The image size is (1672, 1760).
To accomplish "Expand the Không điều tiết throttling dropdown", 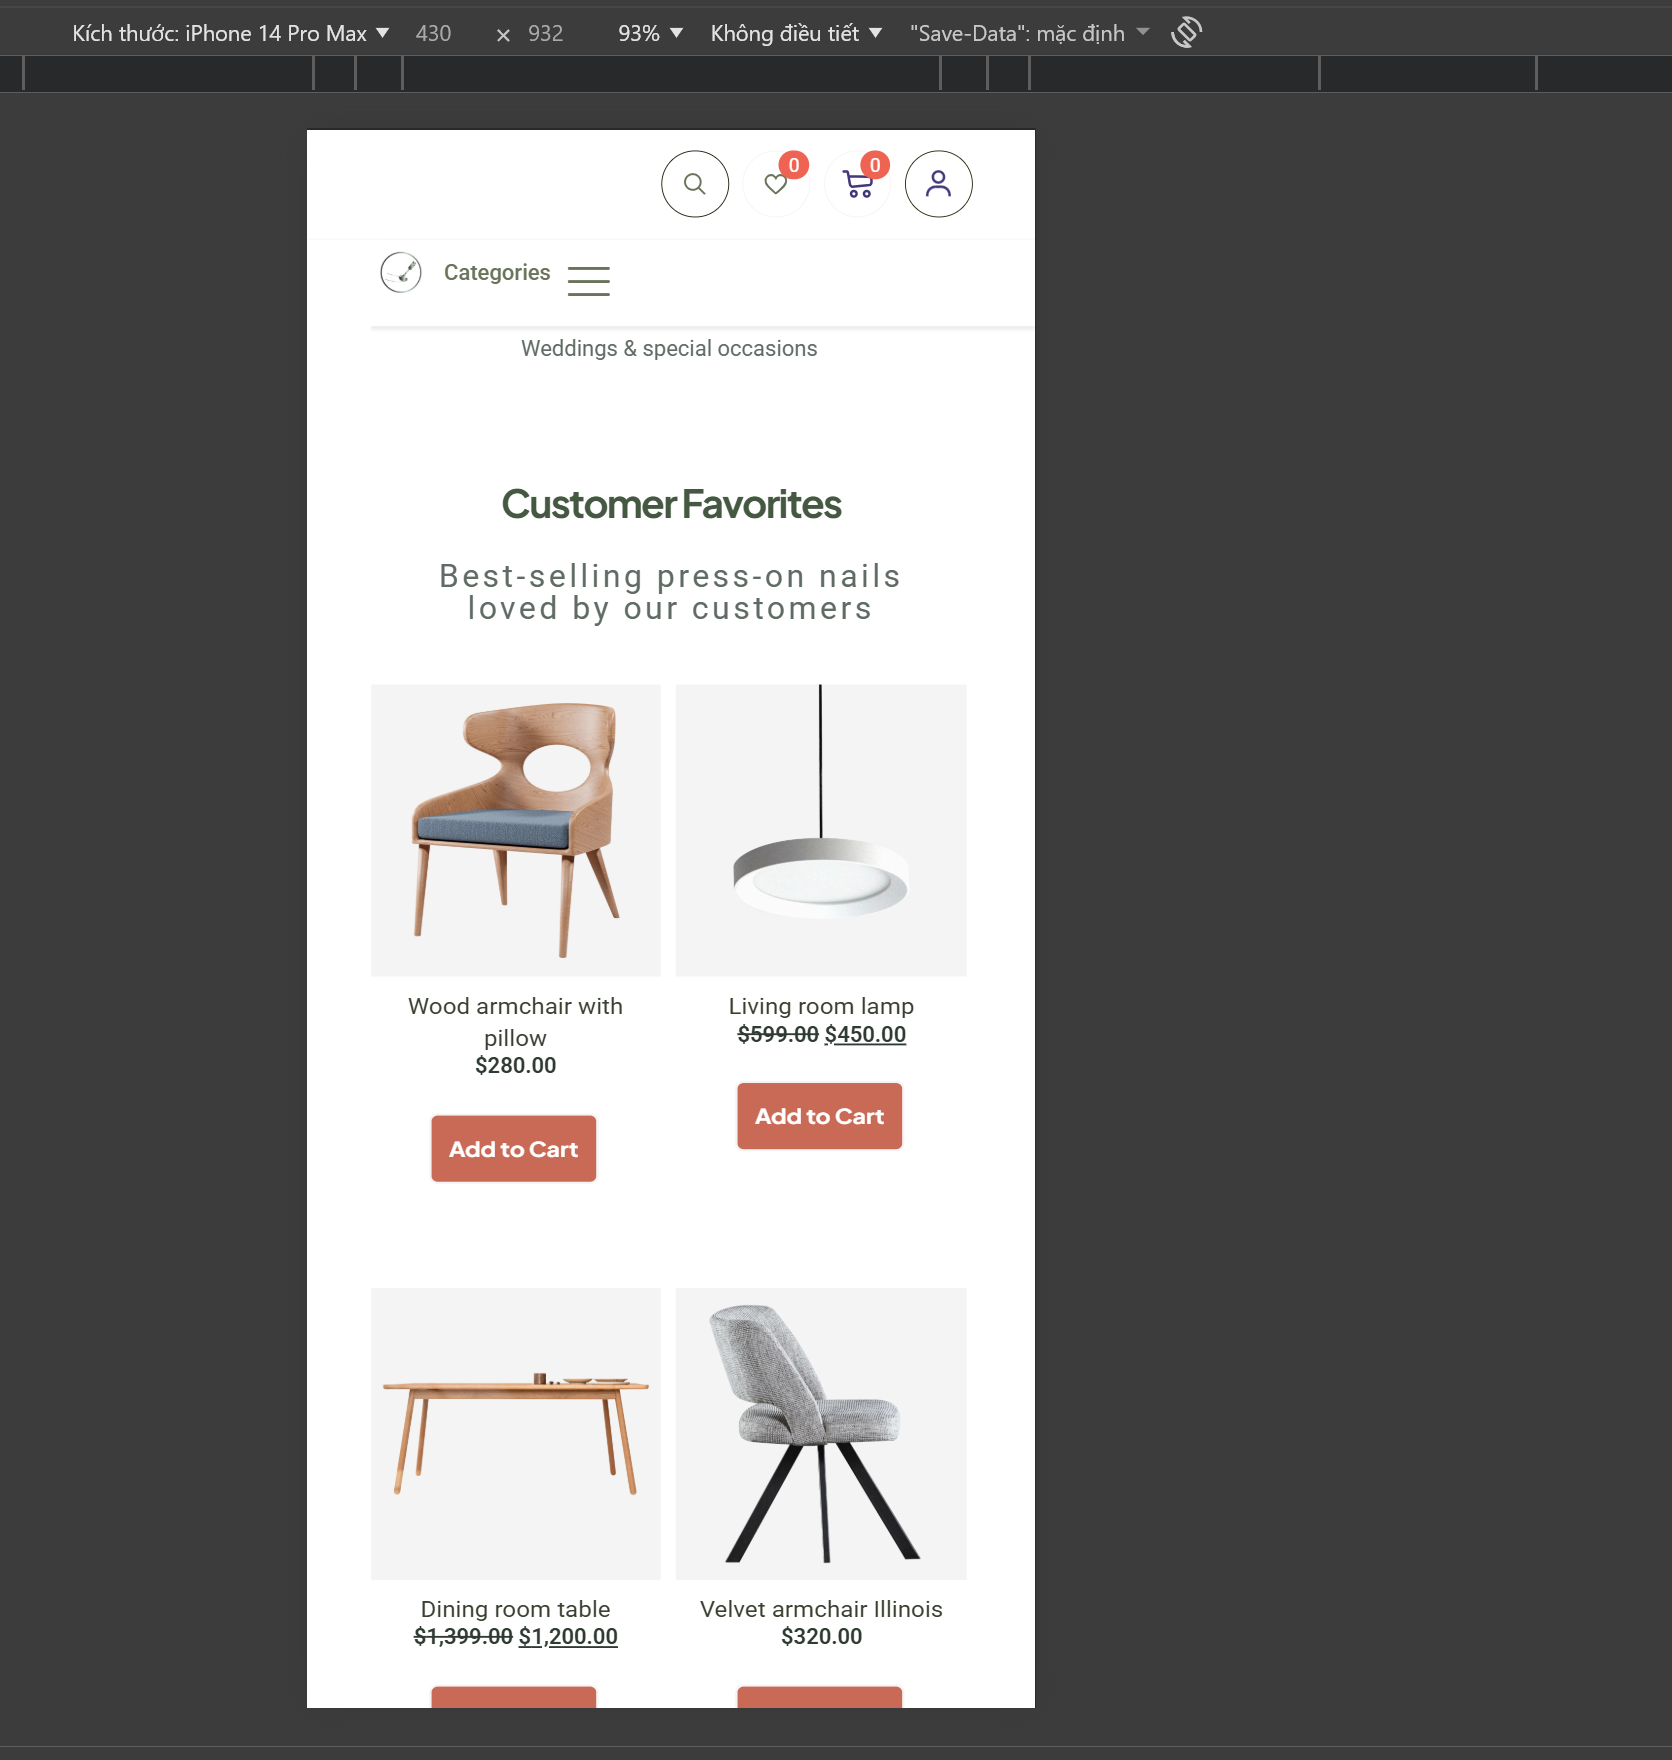I will (x=796, y=33).
